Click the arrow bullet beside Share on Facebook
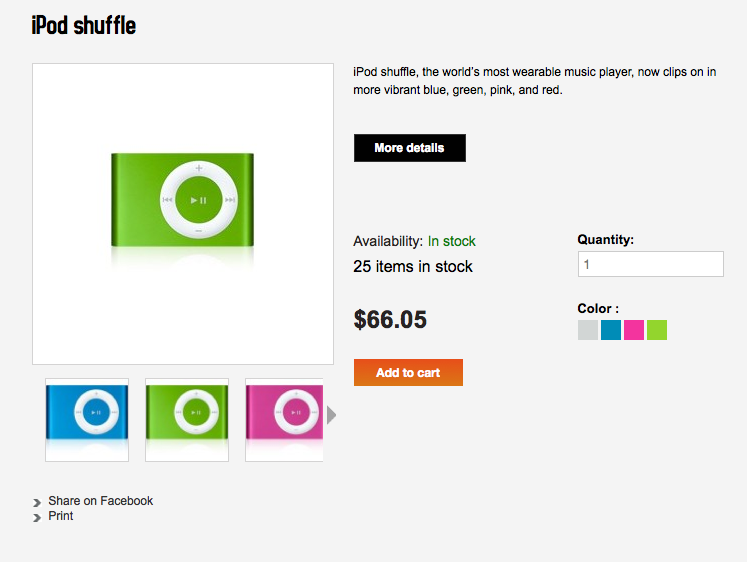 click(x=37, y=502)
